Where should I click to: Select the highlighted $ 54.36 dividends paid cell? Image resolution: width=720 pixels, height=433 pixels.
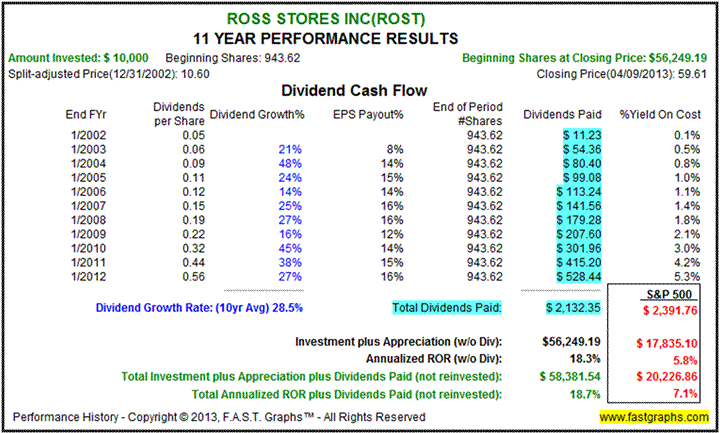pos(582,150)
